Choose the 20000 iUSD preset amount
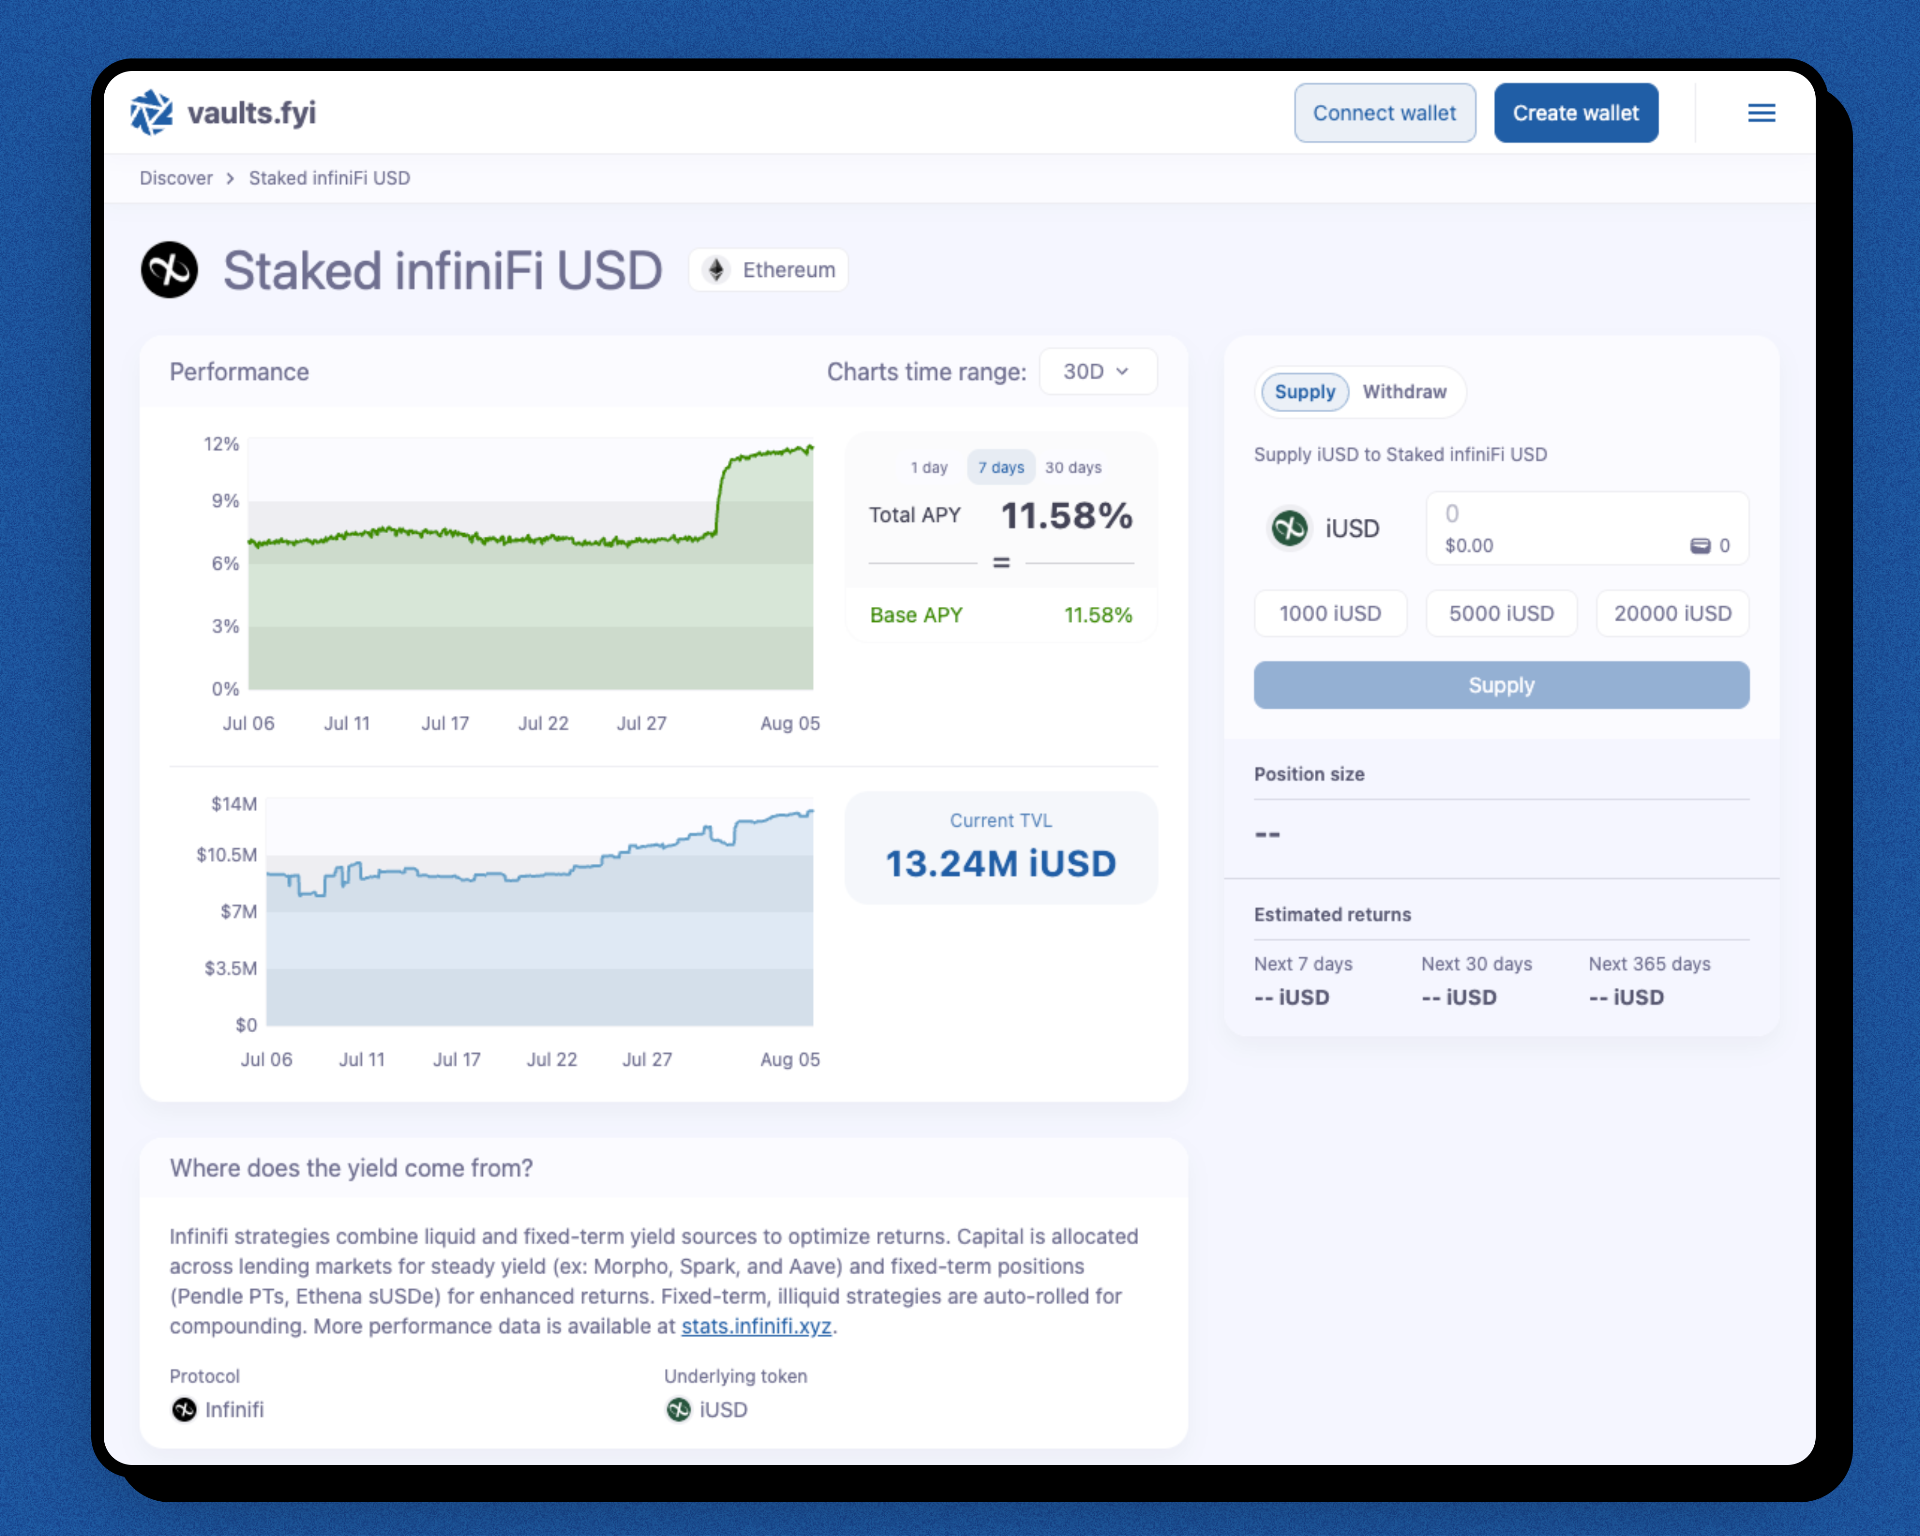Viewport: 1920px width, 1536px height. pyautogui.click(x=1672, y=613)
